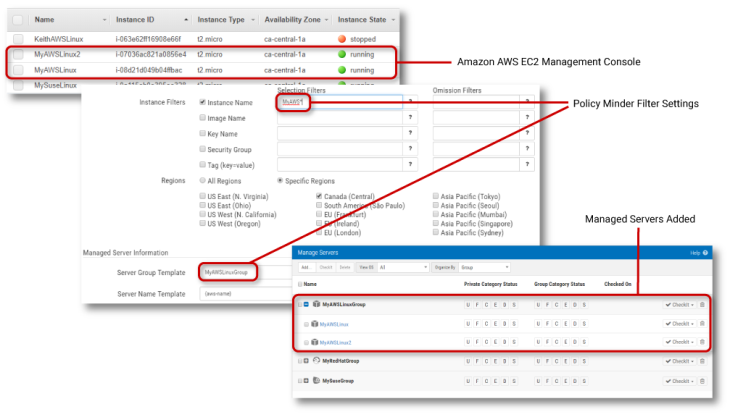
Task: Open the MyAWSLinux server link
Action: (334, 324)
